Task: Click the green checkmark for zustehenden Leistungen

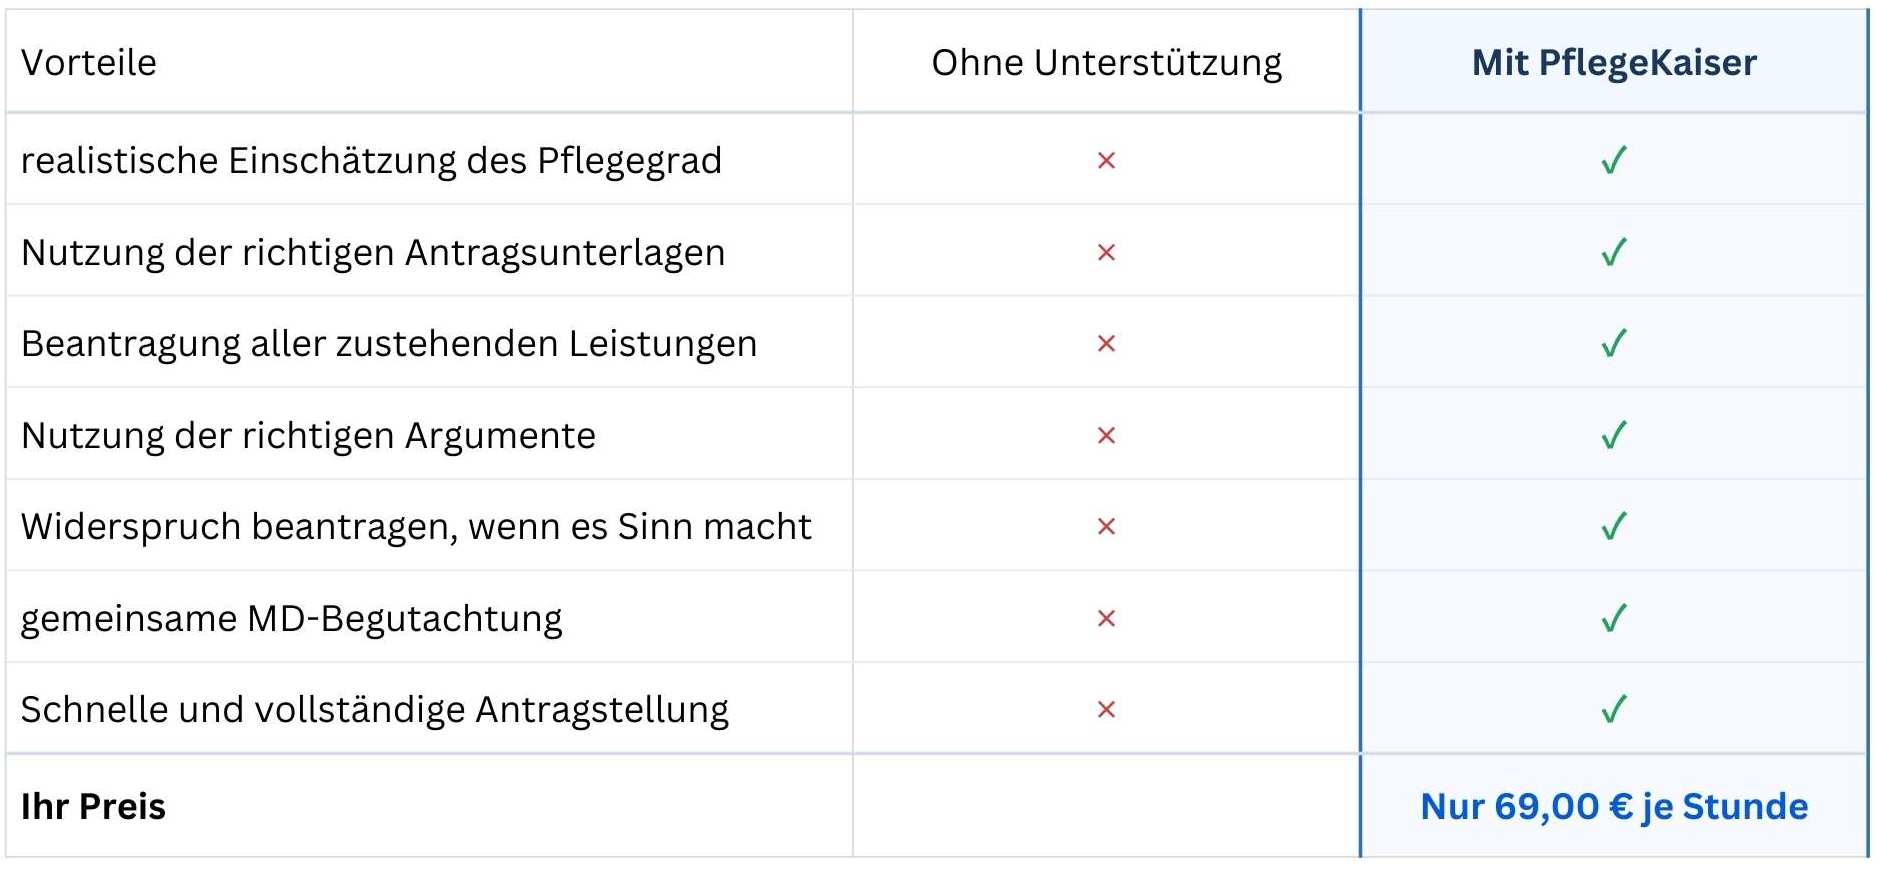Action: pos(1614,344)
